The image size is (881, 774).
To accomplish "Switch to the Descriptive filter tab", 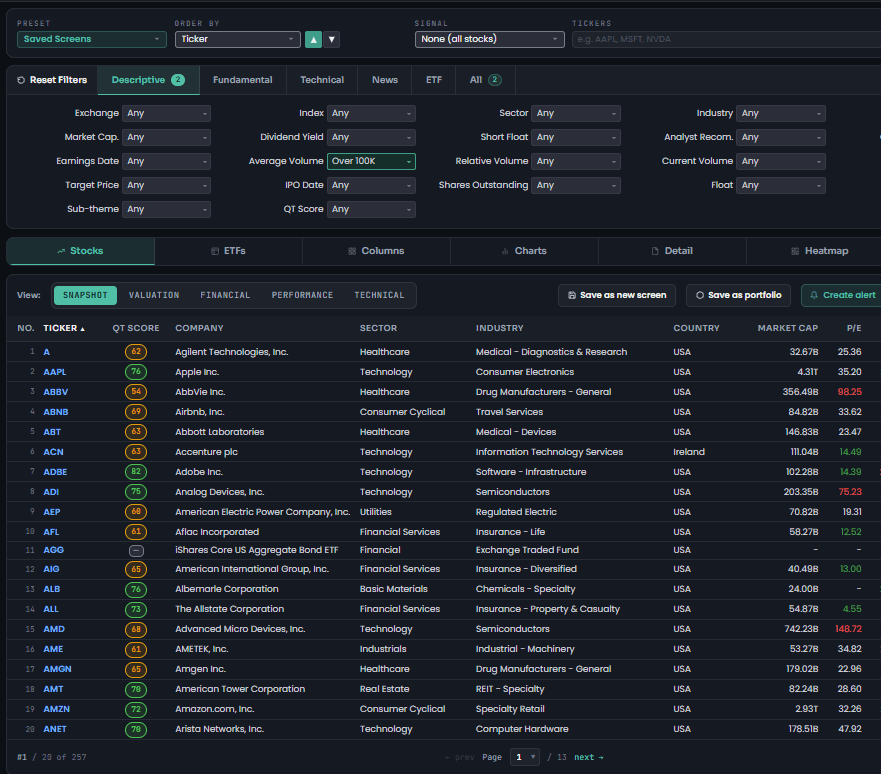I will [x=148, y=80].
